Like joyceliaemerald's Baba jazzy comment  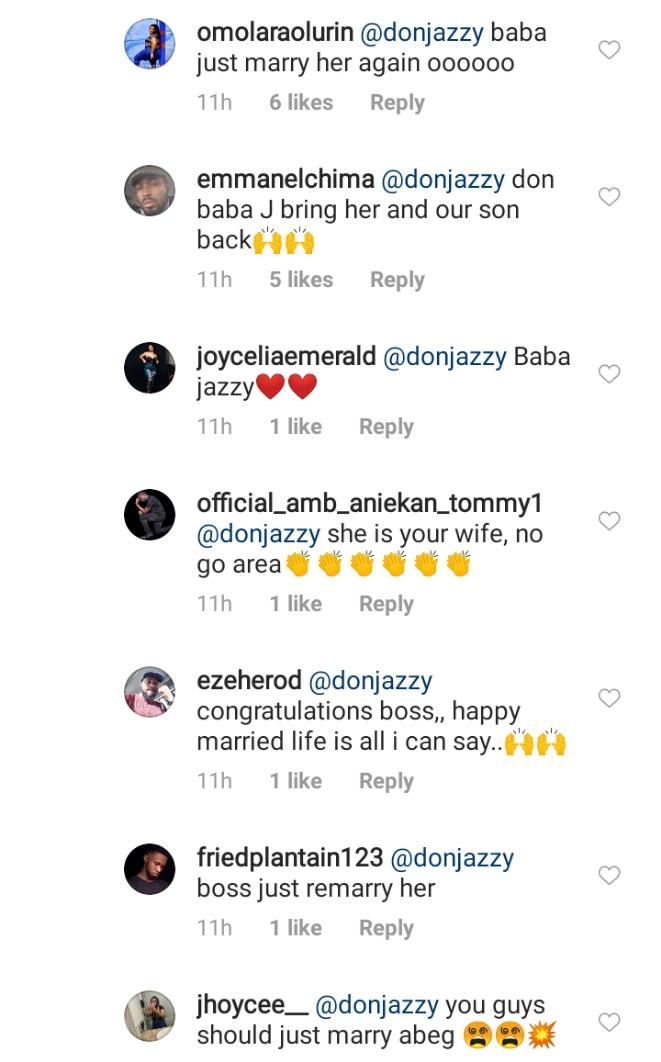[609, 374]
